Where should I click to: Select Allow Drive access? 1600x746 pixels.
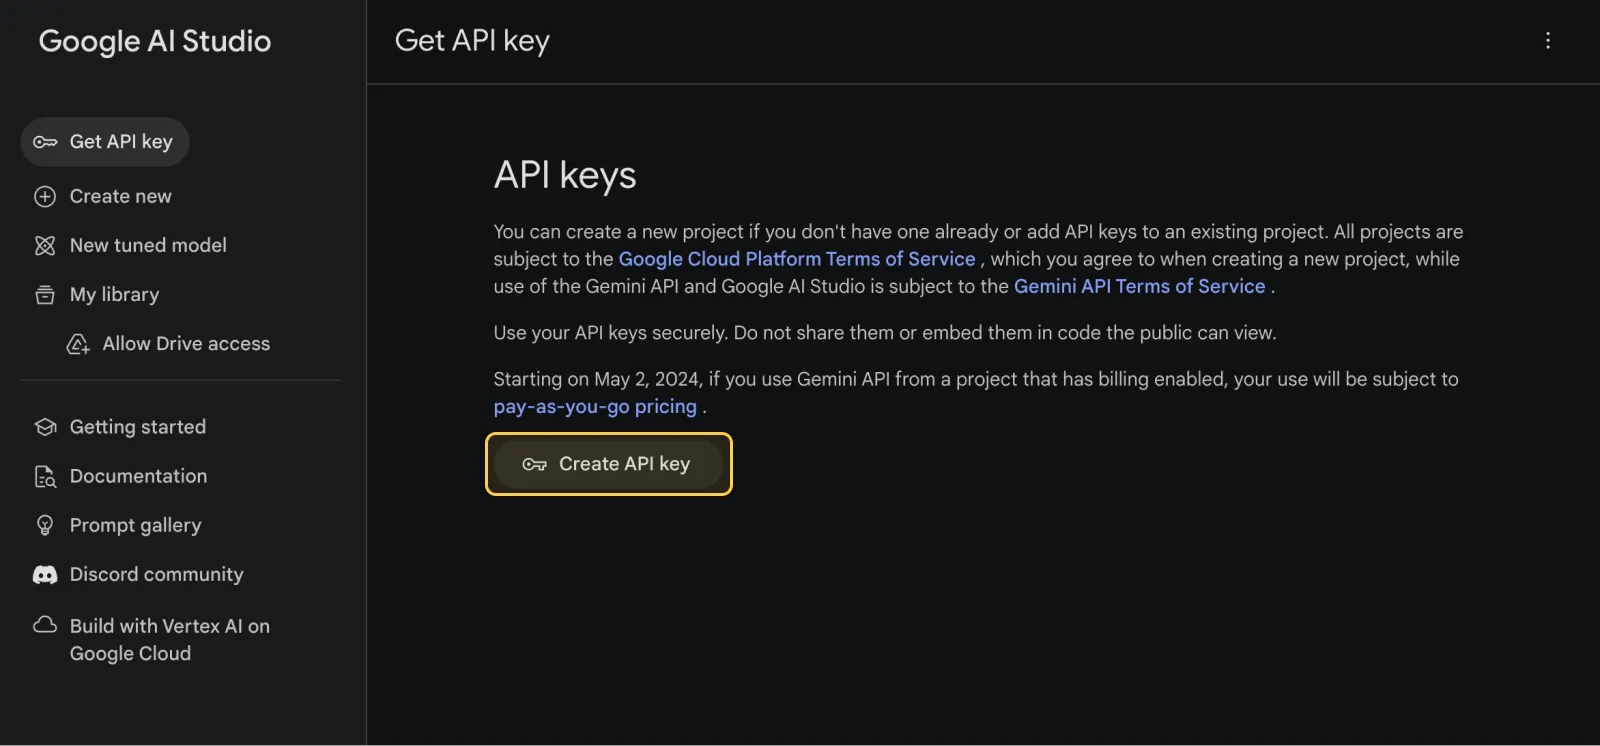pyautogui.click(x=168, y=344)
